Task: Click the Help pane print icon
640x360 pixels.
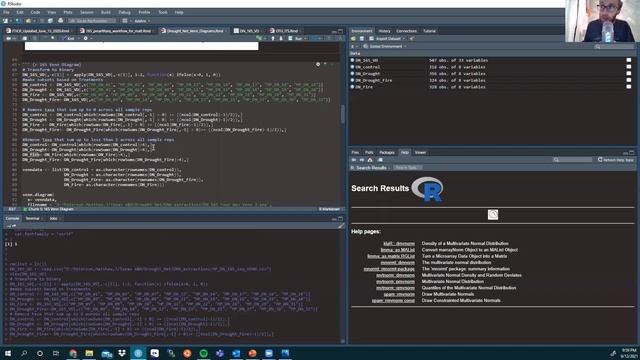Action: click(x=380, y=160)
